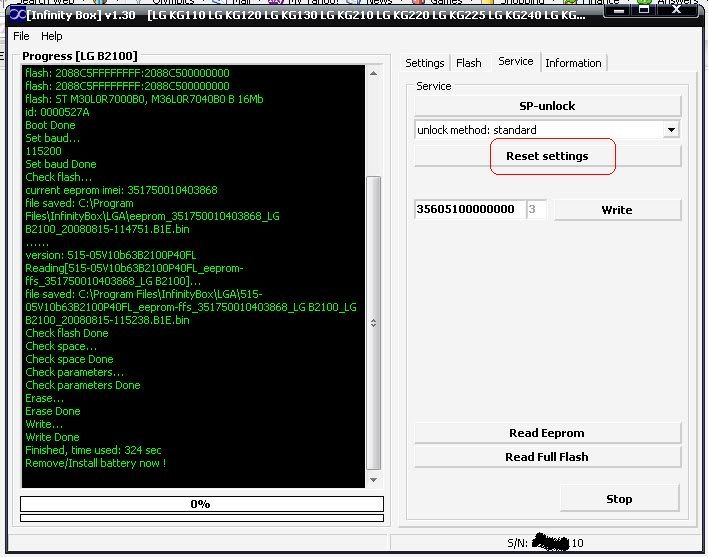Click the Infinity Box logo icon in title bar
Viewport: 709px width, 557px height.
pos(18,14)
